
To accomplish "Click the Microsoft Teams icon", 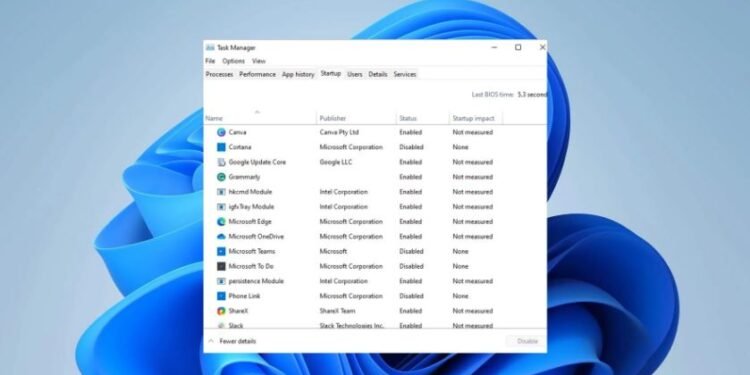I will pos(221,251).
